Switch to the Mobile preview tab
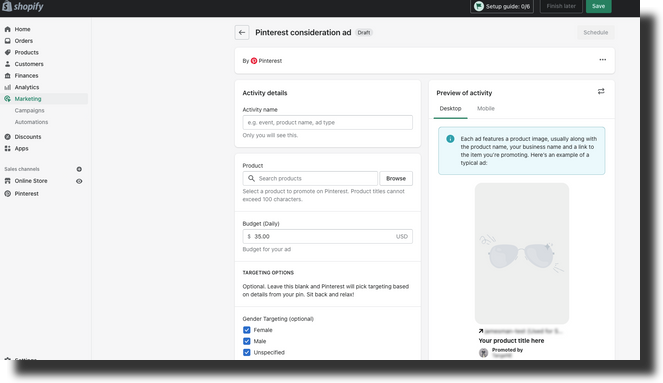 pos(485,109)
